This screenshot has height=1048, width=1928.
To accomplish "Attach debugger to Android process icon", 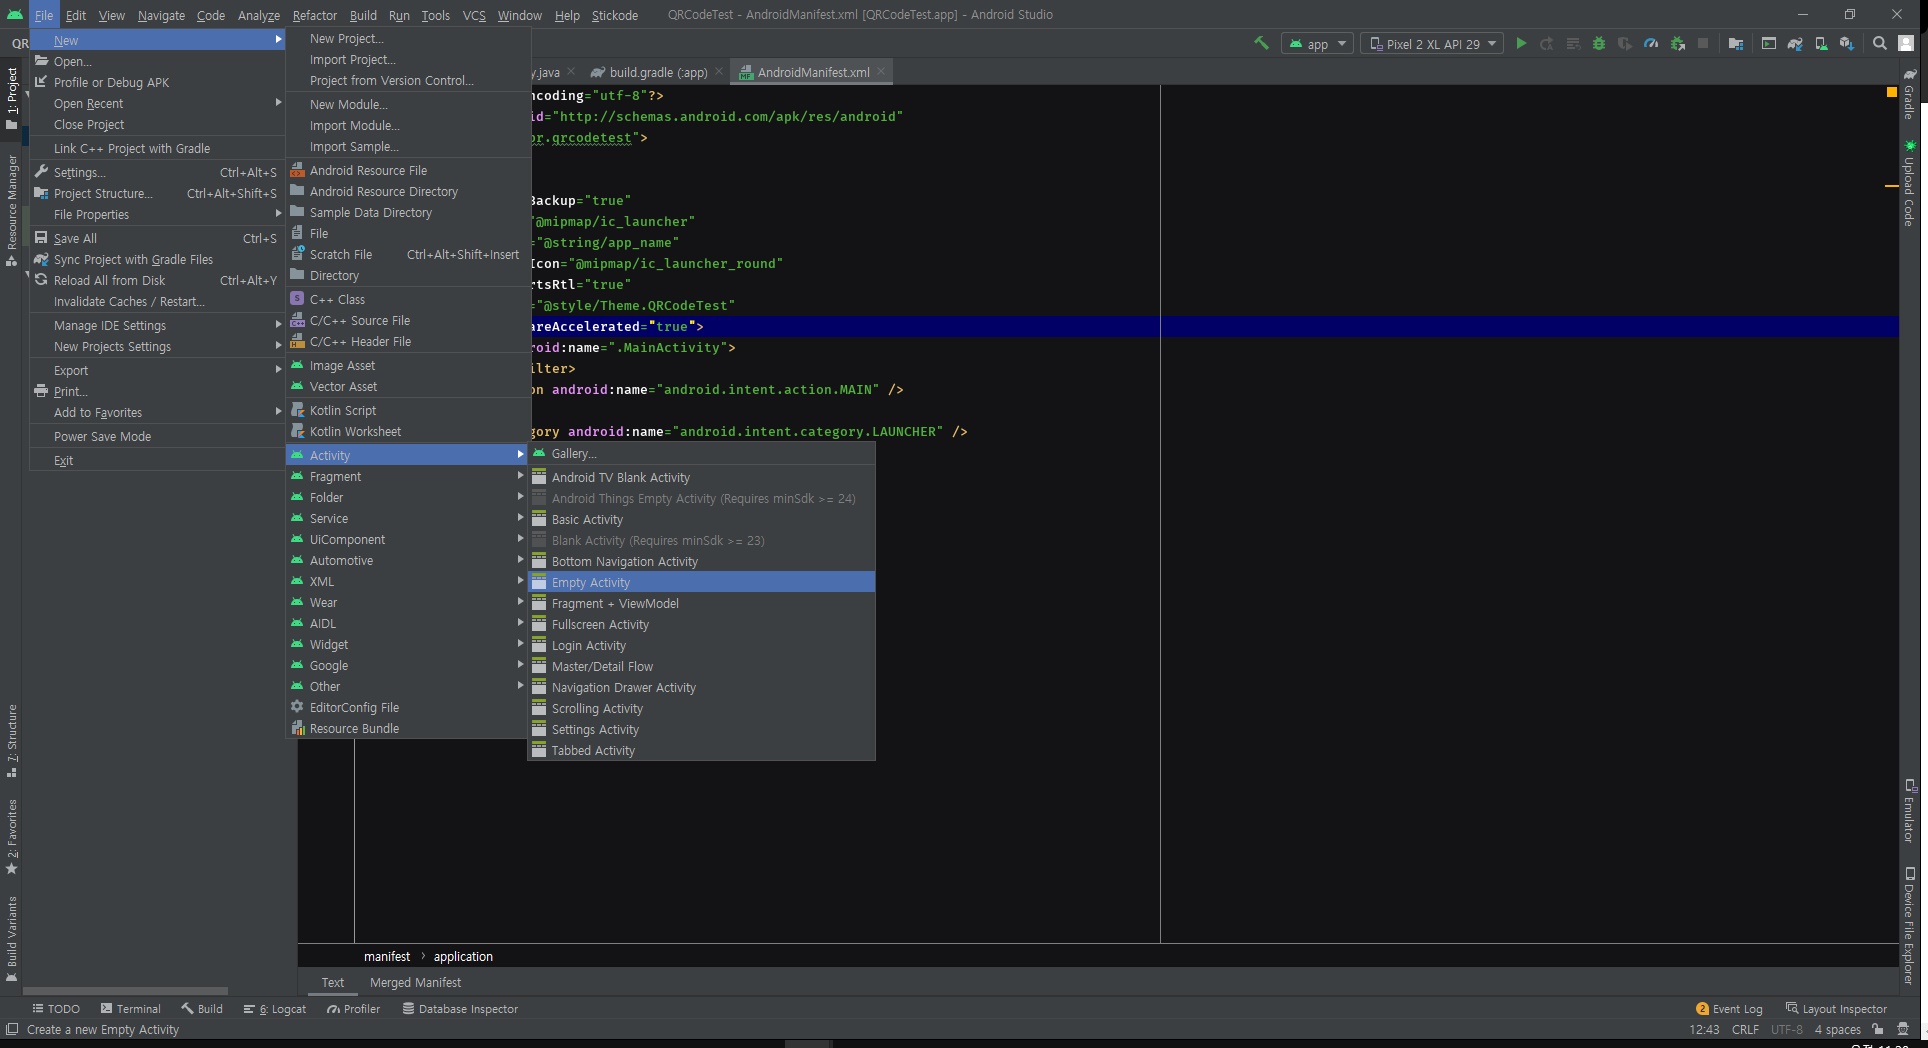I will click(1678, 43).
